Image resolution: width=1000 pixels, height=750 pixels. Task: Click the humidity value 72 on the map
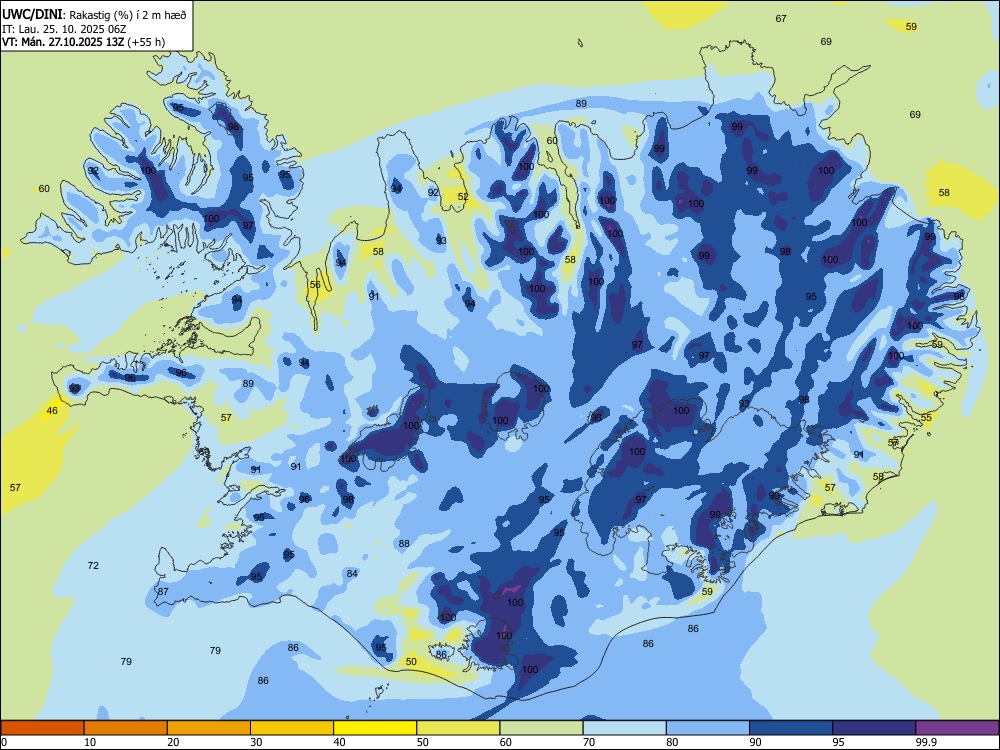pos(93,566)
